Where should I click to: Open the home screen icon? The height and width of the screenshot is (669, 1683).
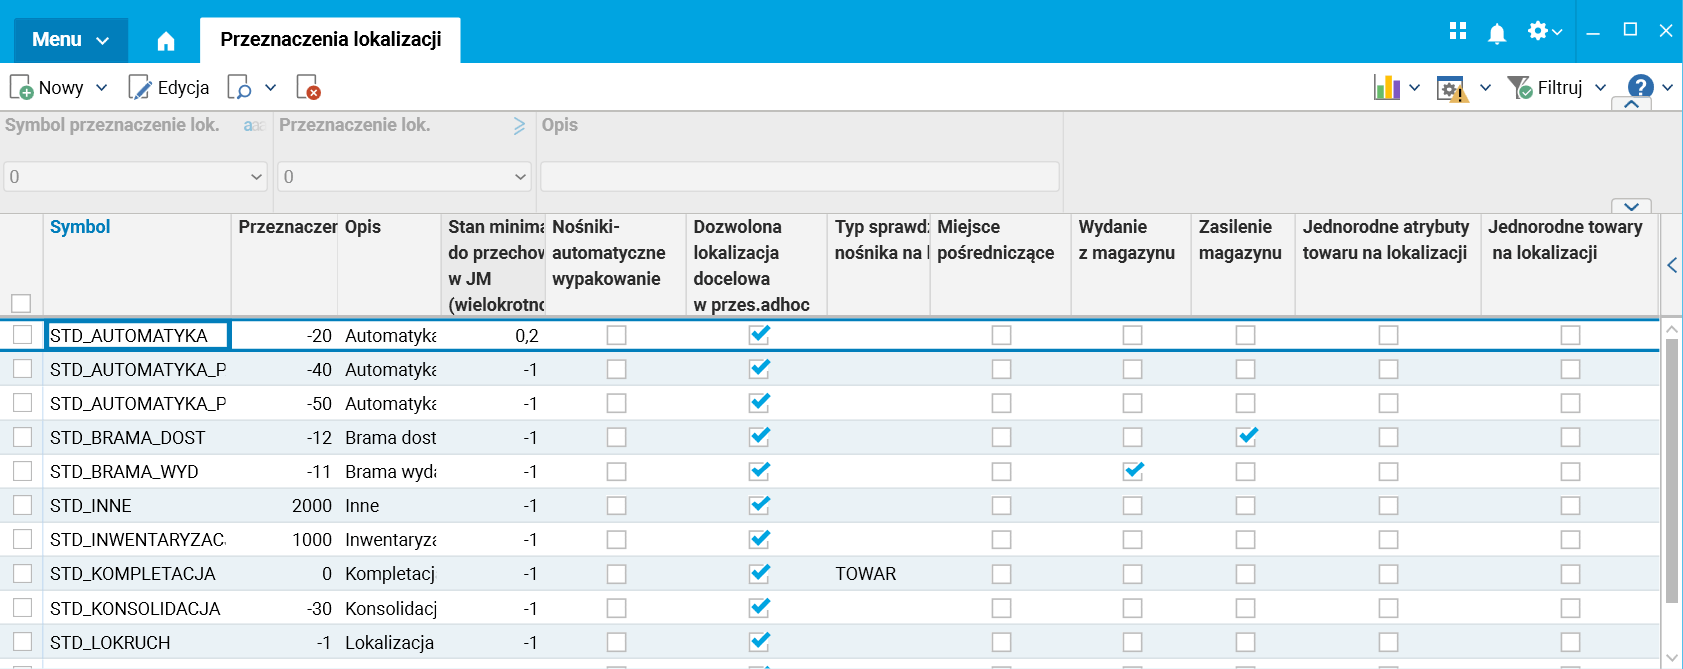point(166,41)
